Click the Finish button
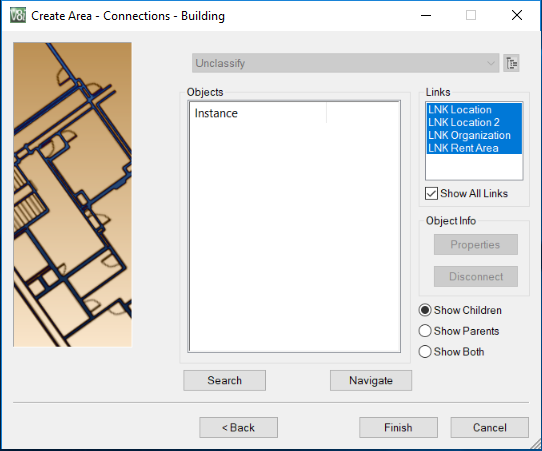The height and width of the screenshot is (451, 542). click(398, 427)
